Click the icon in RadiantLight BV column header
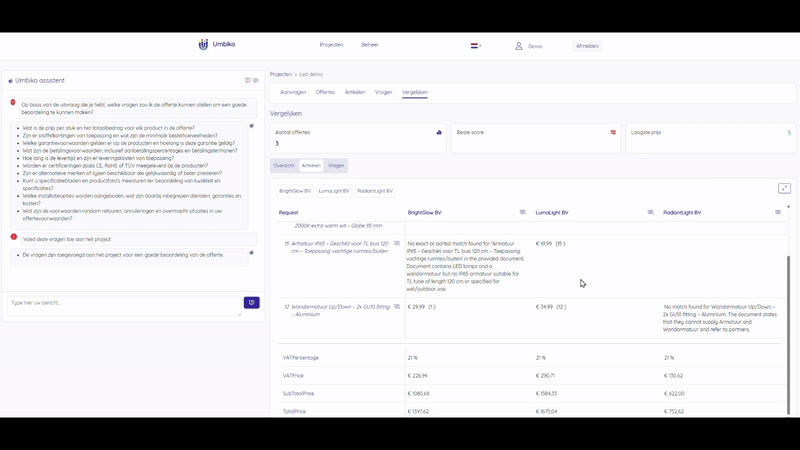The image size is (800, 450). tap(778, 212)
